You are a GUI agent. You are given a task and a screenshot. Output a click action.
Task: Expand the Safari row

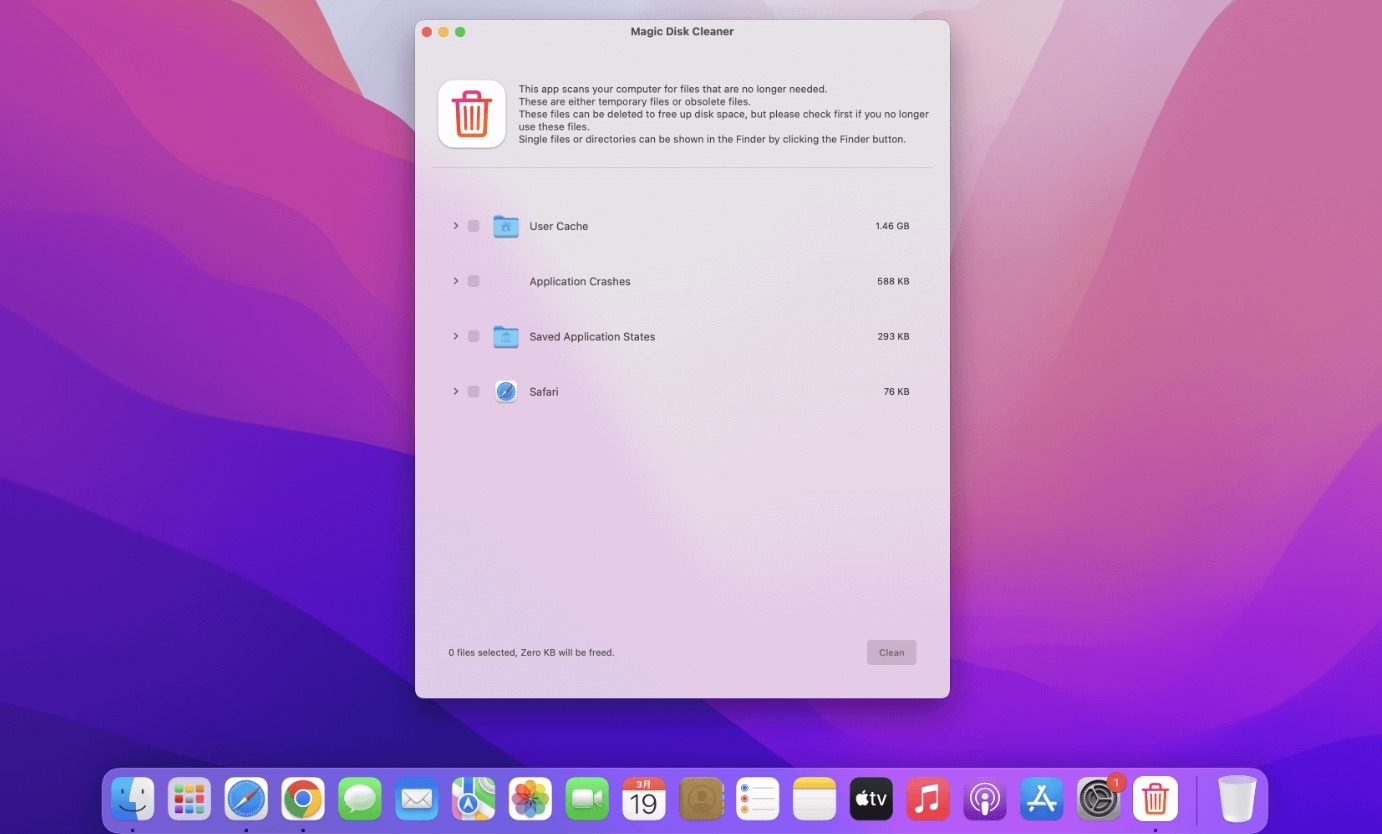456,392
